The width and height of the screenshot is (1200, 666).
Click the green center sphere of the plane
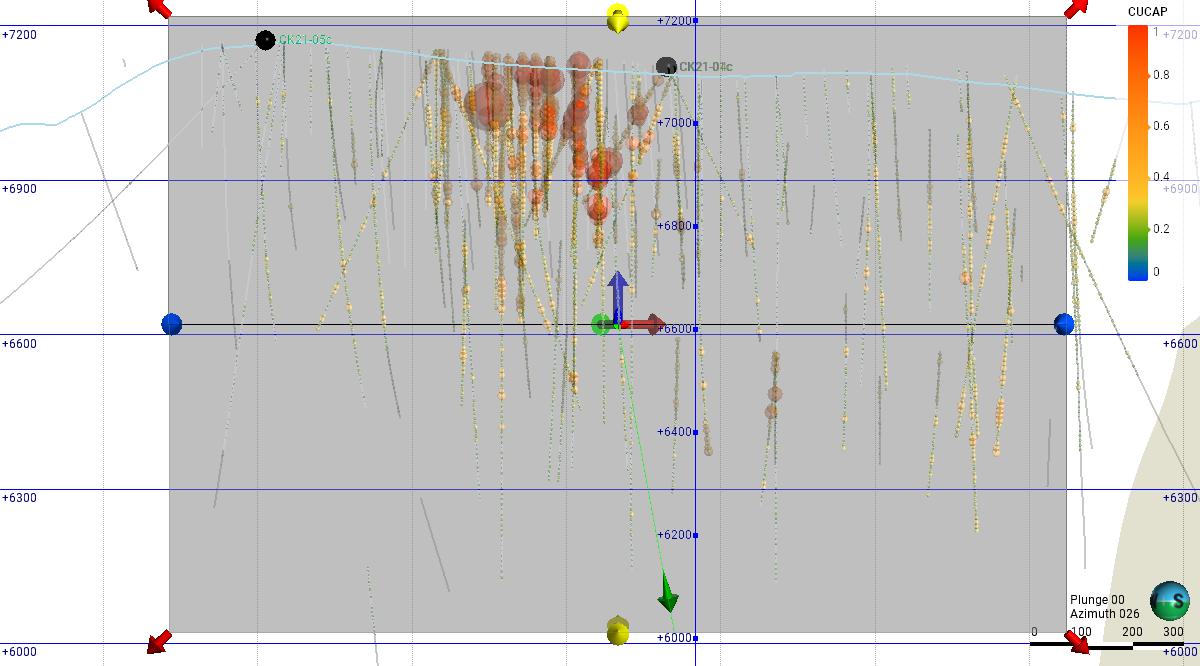tap(601, 324)
